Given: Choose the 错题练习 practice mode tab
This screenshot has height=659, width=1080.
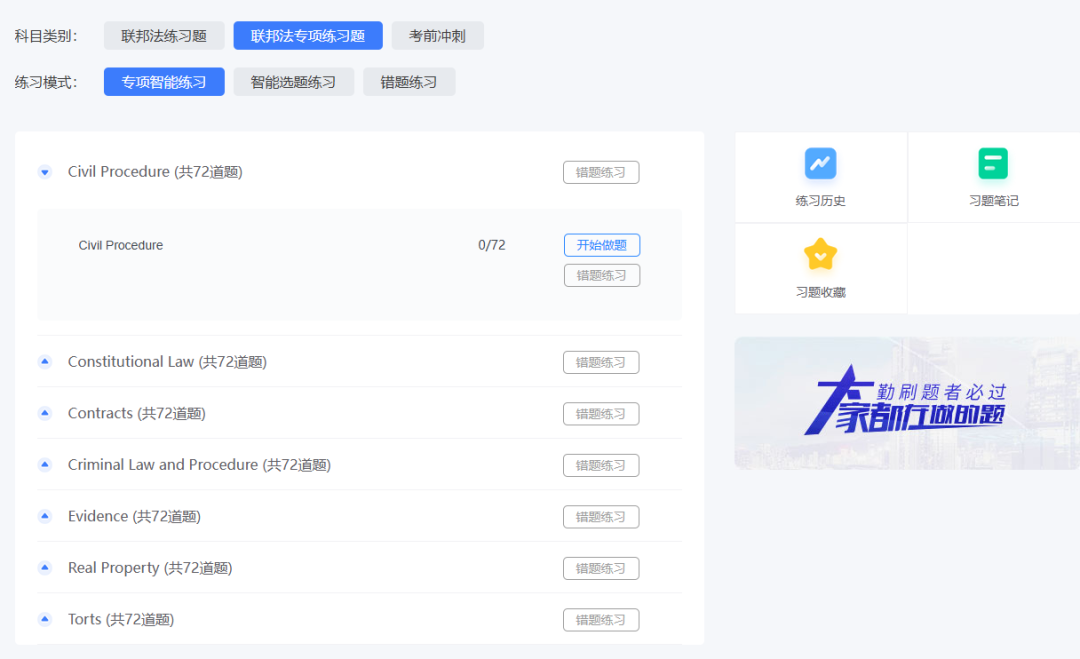Looking at the screenshot, I should pos(409,82).
